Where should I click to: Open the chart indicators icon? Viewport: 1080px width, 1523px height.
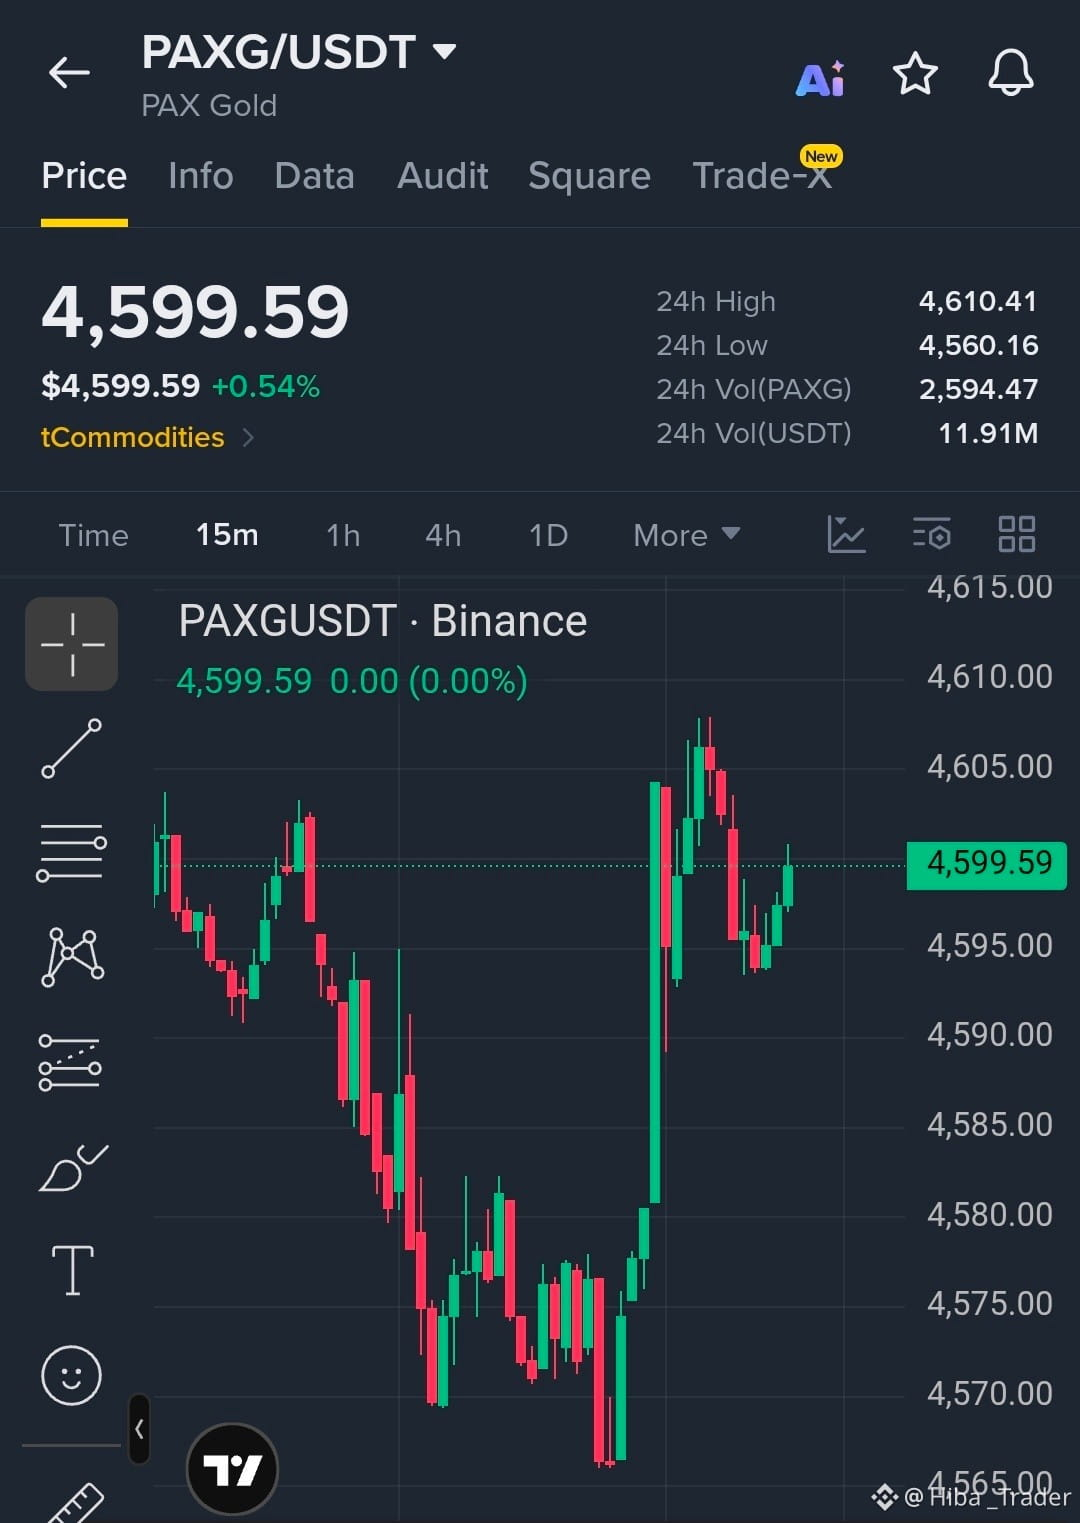[846, 534]
